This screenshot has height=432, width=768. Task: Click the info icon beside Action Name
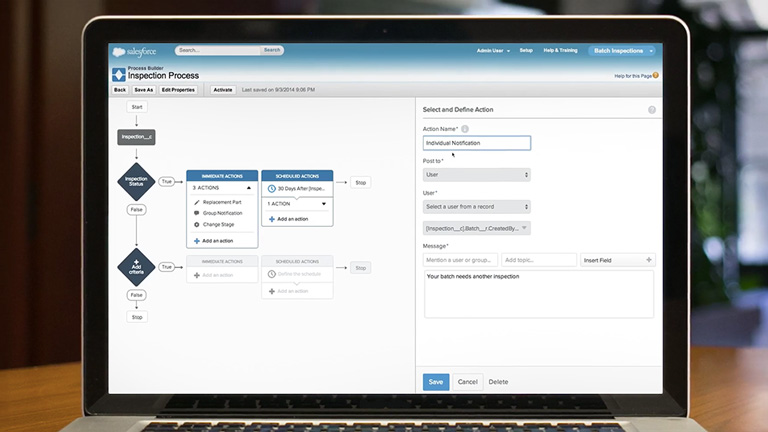pyautogui.click(x=465, y=129)
